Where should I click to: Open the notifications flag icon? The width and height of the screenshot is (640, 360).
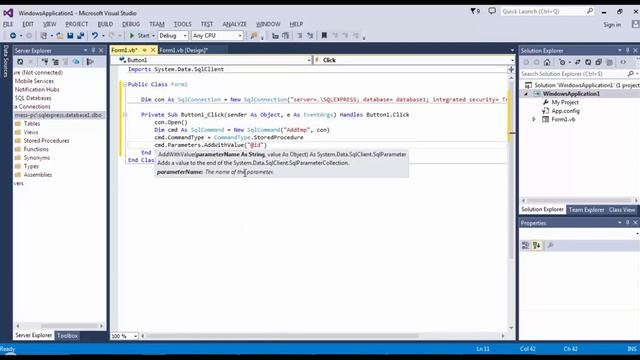(474, 11)
